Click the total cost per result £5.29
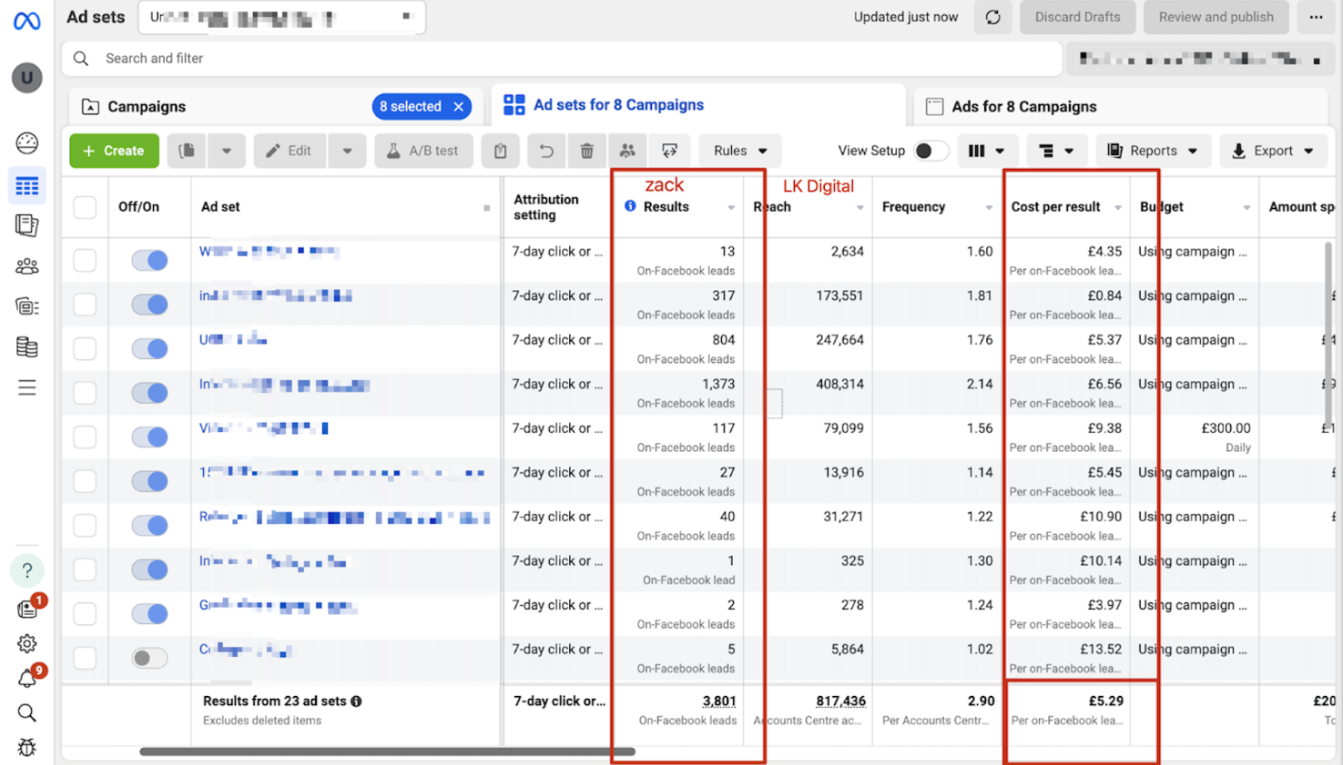Image resolution: width=1343 pixels, height=765 pixels. (x=1104, y=701)
